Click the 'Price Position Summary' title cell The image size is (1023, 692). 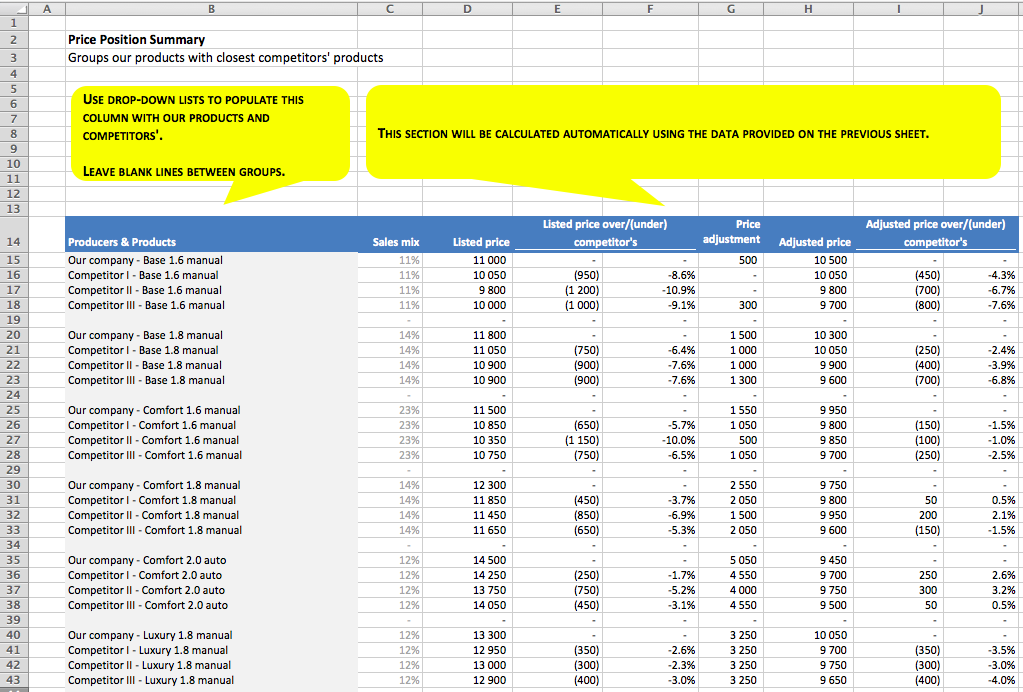136,40
